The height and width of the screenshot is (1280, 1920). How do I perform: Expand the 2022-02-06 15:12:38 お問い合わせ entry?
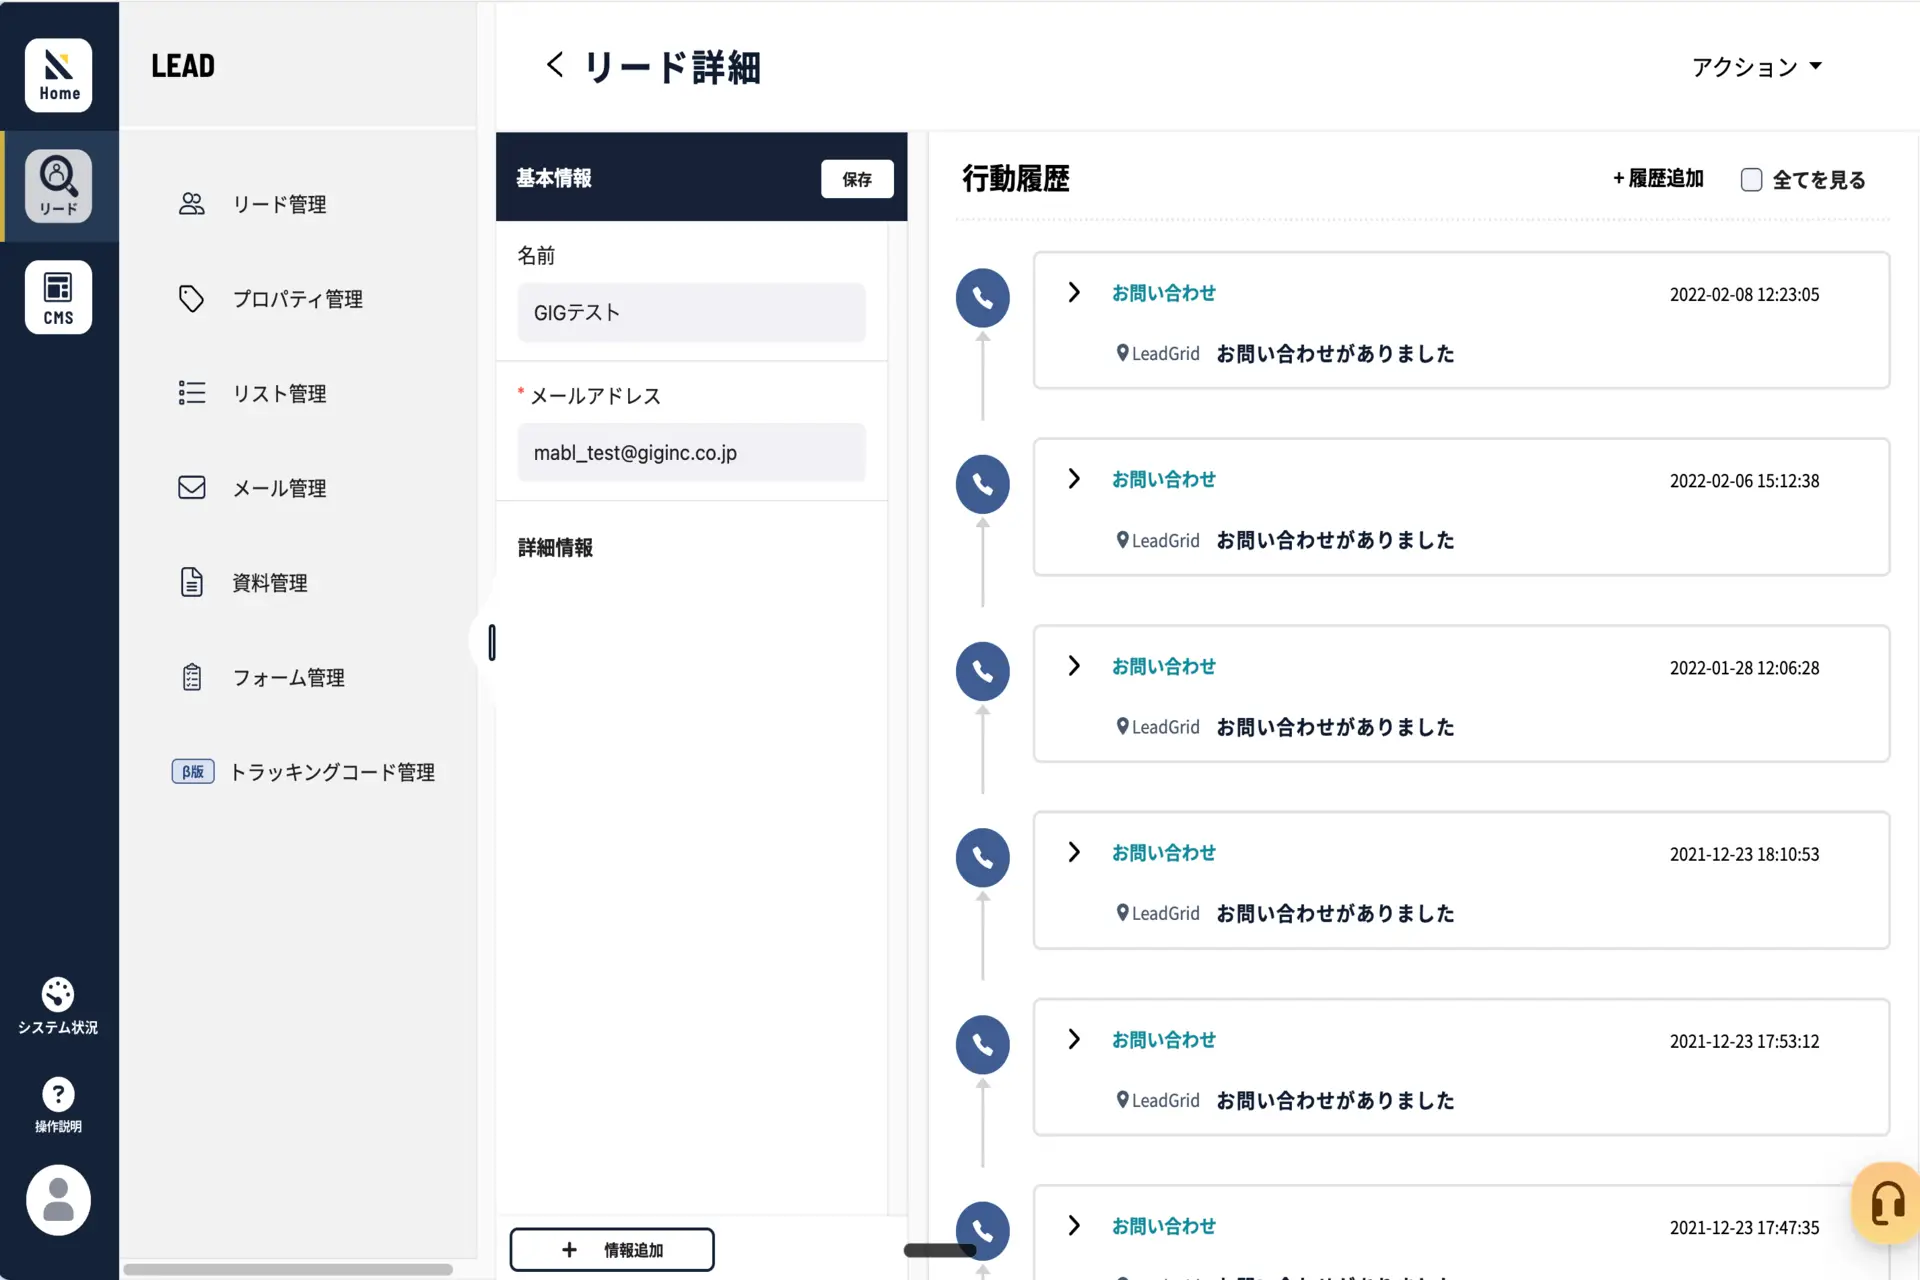1074,479
